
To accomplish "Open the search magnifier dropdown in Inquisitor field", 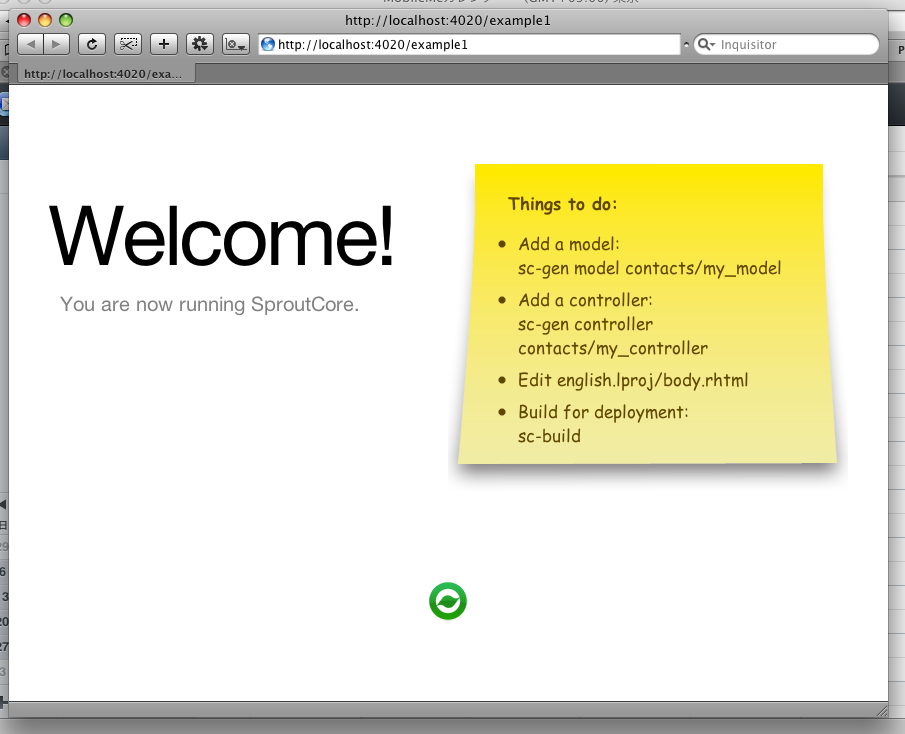I will [706, 44].
